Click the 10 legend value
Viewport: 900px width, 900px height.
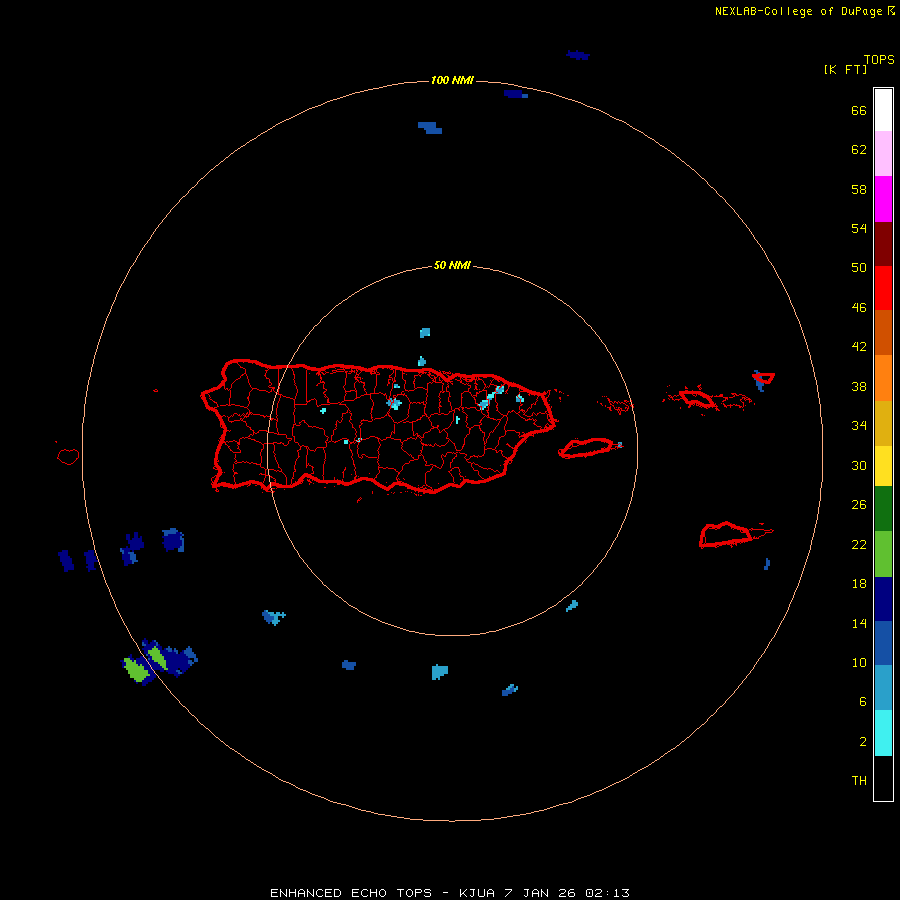coord(859,663)
